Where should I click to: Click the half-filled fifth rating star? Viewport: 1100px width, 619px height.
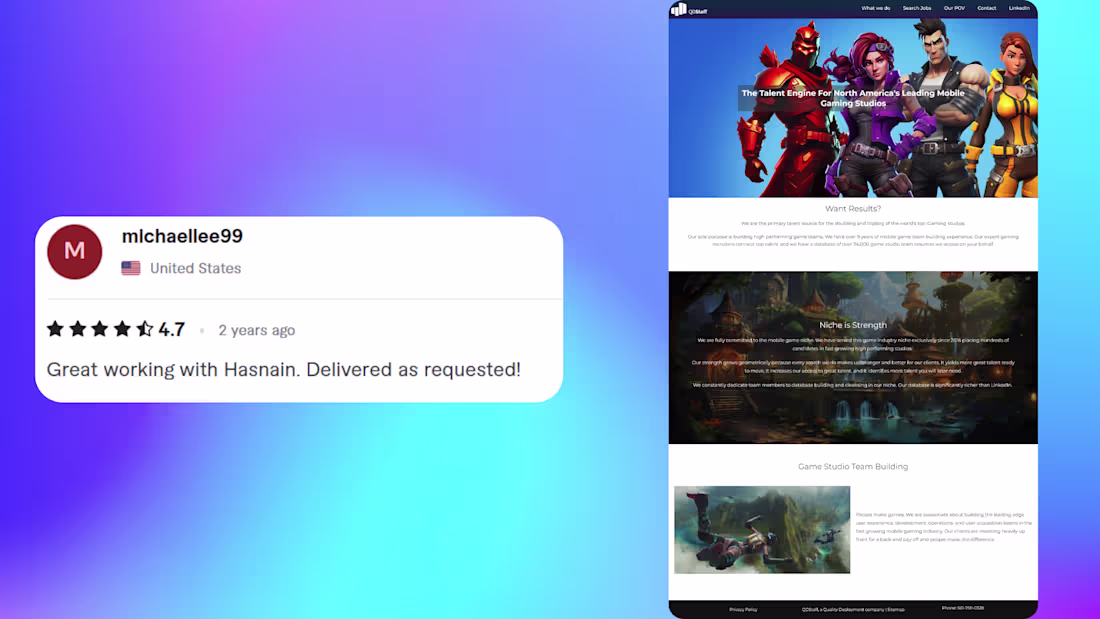pyautogui.click(x=146, y=328)
